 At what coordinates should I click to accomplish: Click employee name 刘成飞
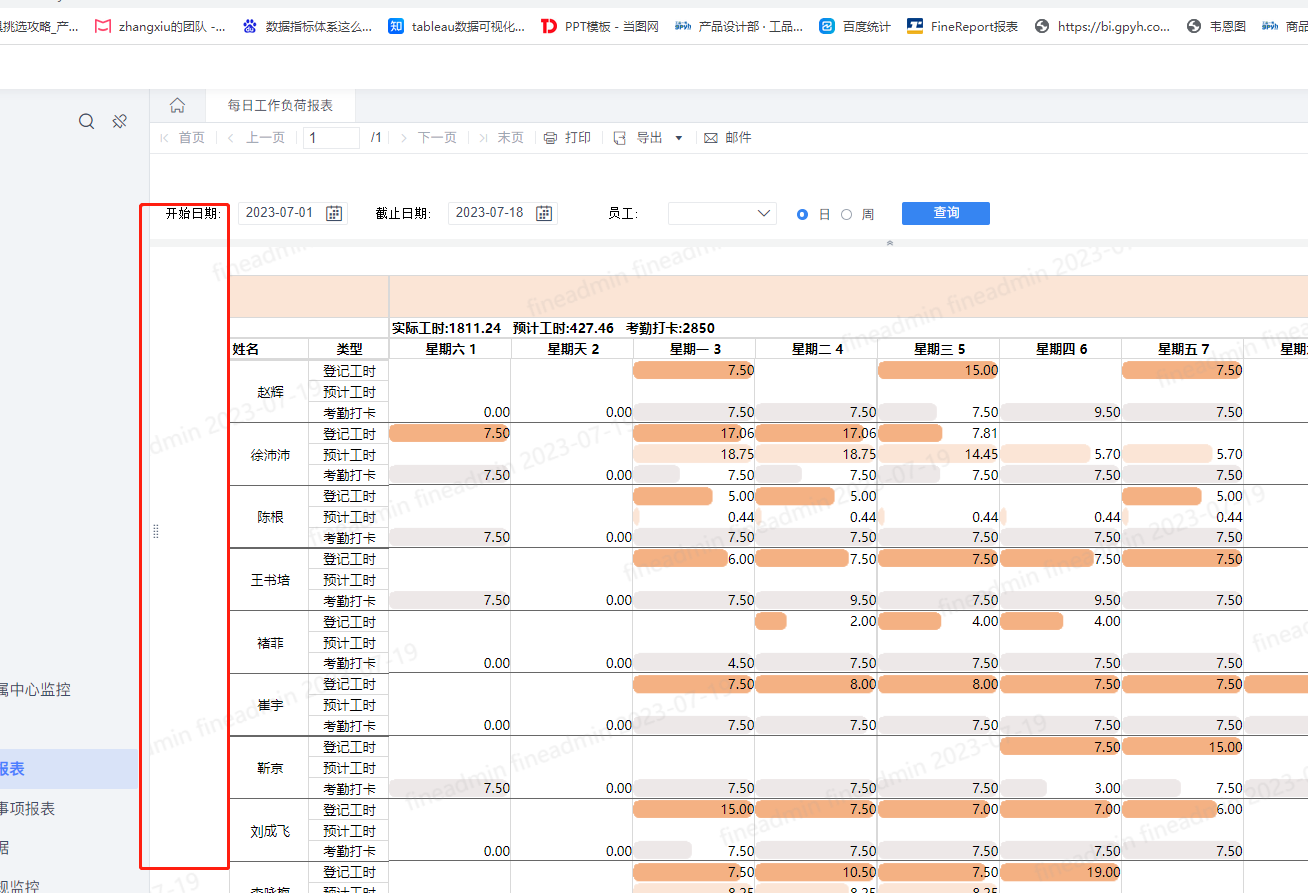tap(270, 831)
